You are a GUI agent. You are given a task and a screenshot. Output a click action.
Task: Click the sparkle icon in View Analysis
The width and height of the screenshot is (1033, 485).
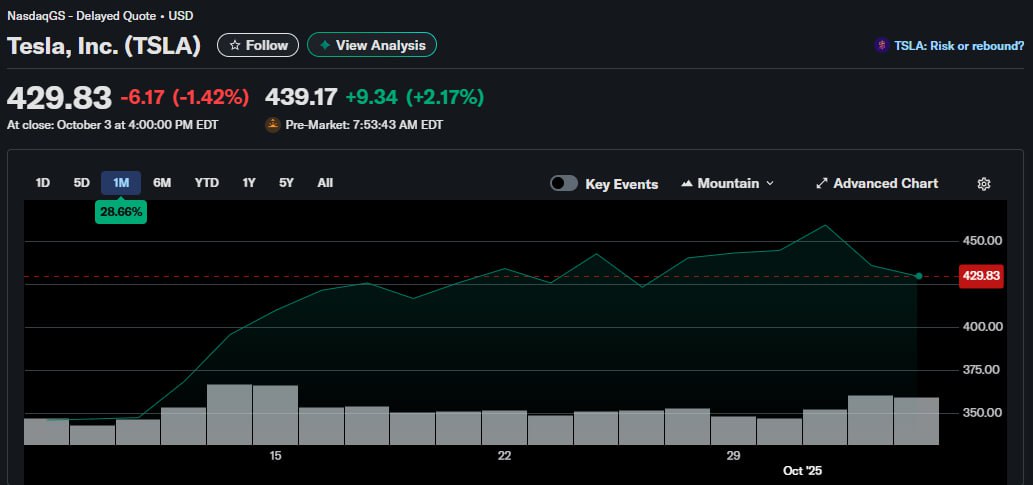(324, 45)
